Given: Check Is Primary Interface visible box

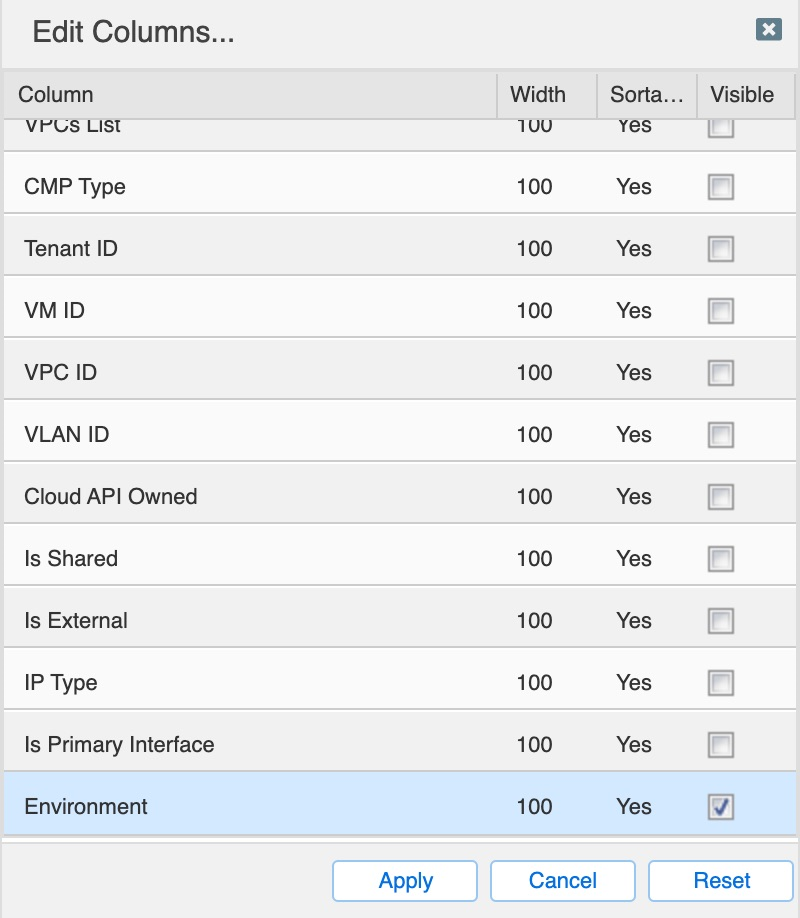Looking at the screenshot, I should click(721, 745).
